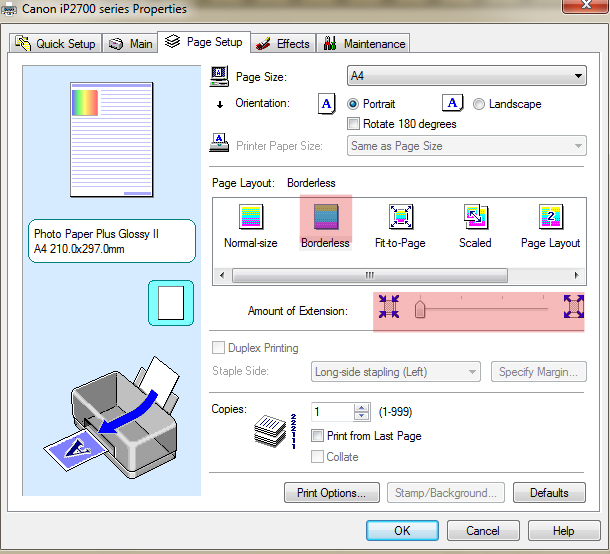Enable Print from Last Page
Screen dimensions: 610x554
tap(317, 435)
